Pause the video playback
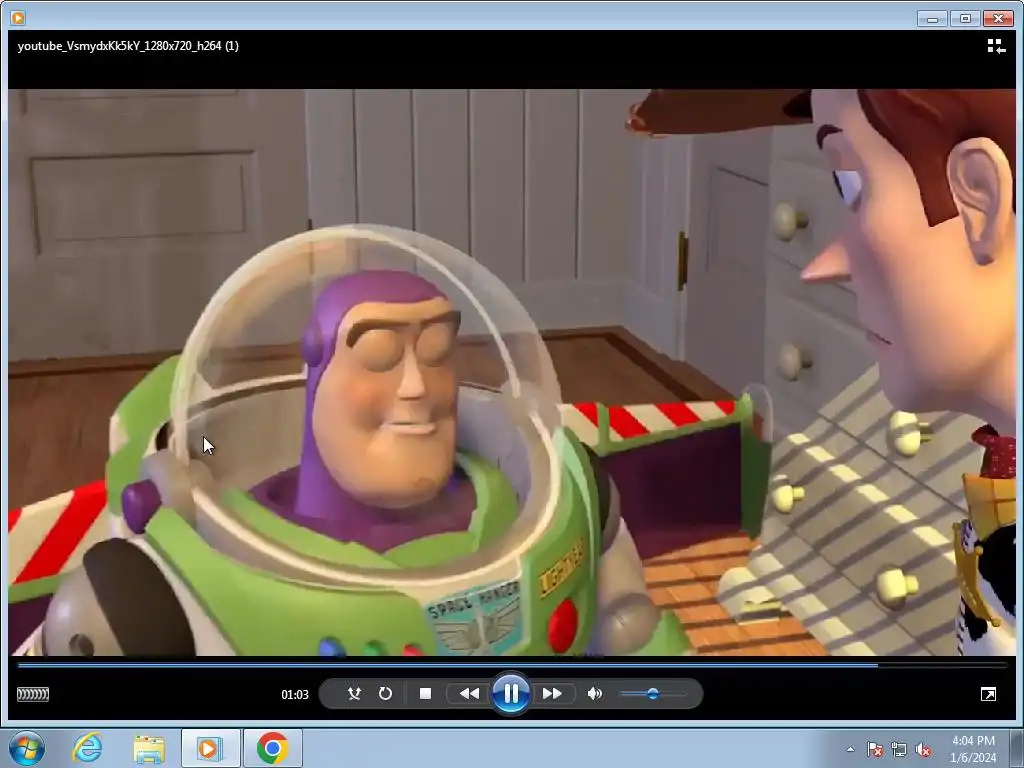This screenshot has height=768, width=1024. click(511, 693)
